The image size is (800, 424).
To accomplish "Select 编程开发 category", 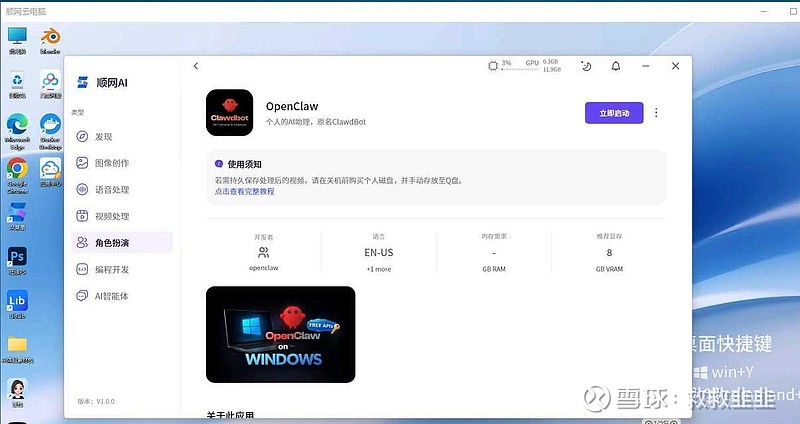I will pyautogui.click(x=122, y=269).
